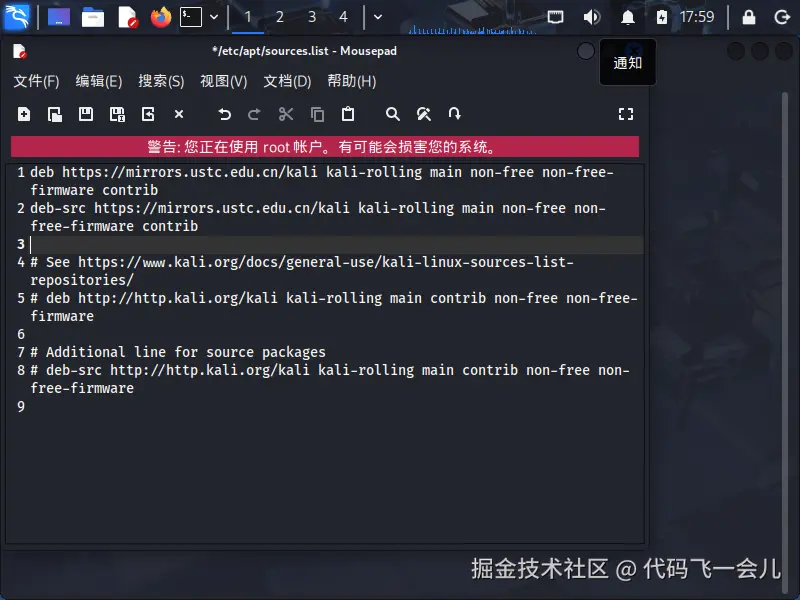
Task: Open the file manager from the panel
Action: pos(92,17)
